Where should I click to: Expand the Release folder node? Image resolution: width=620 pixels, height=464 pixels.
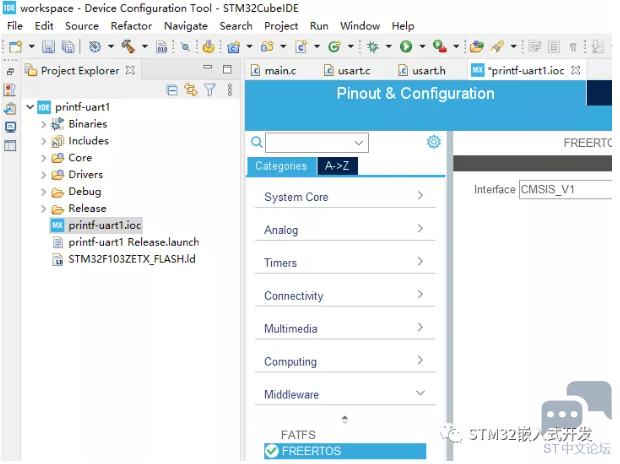pyautogui.click(x=43, y=209)
